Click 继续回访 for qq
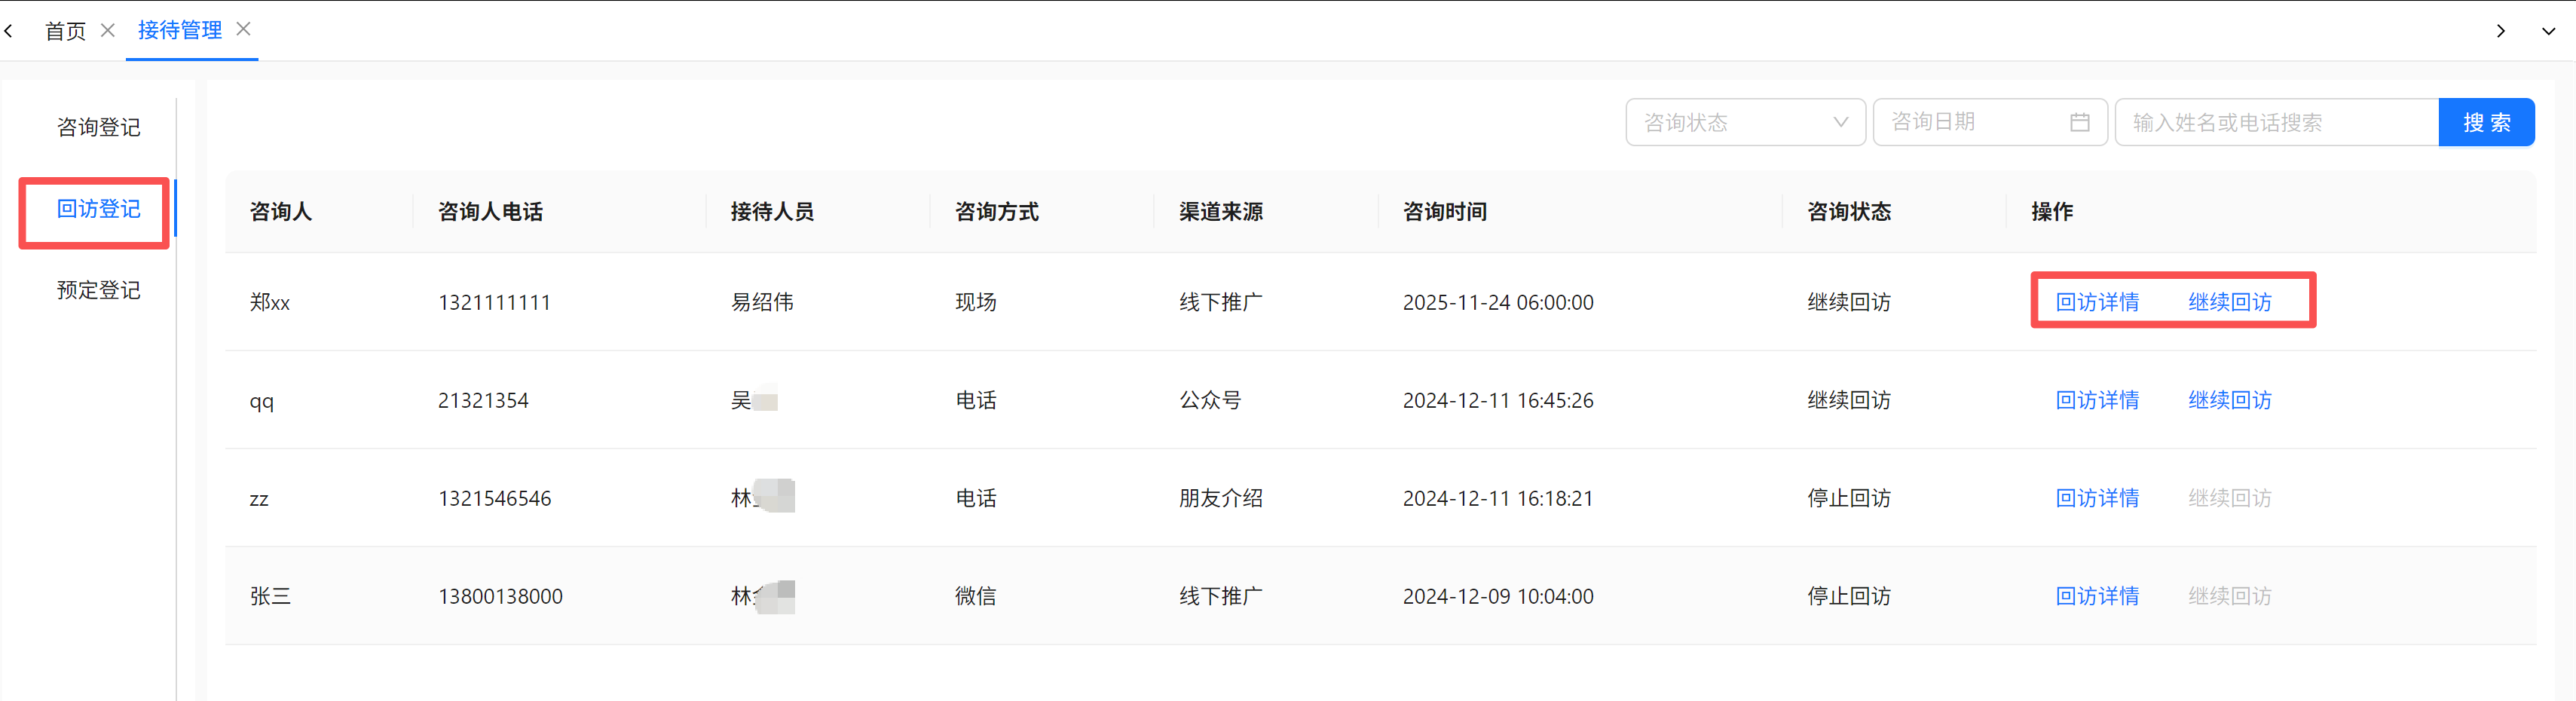 point(2229,400)
